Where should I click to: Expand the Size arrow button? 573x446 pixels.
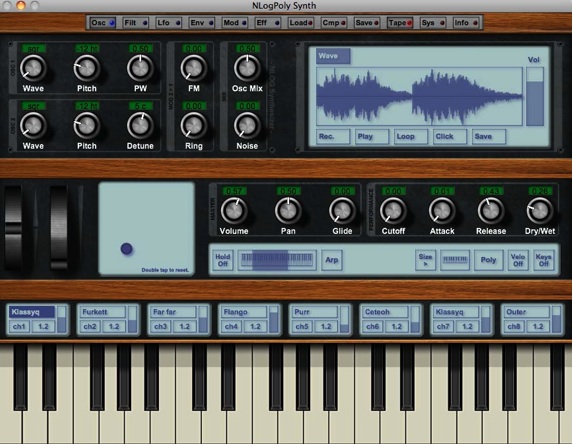coord(425,260)
